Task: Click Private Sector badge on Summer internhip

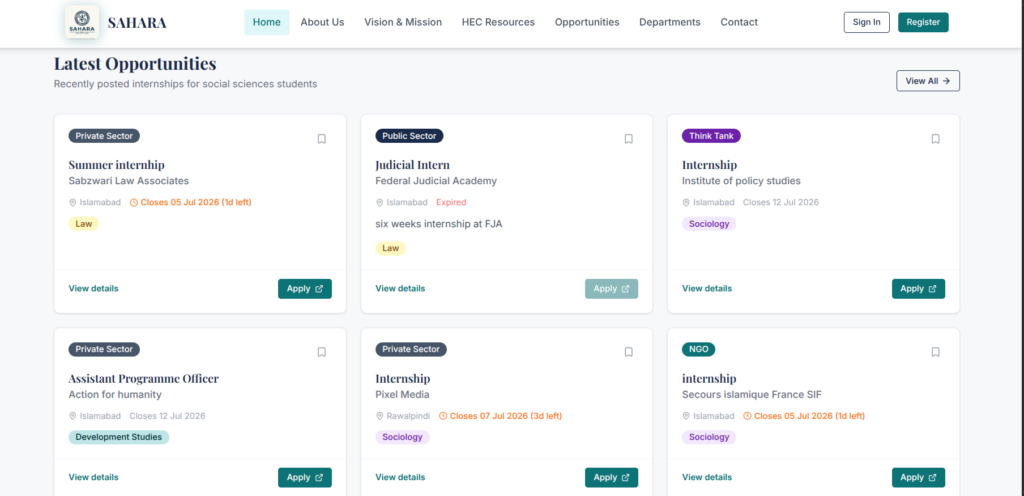Action: coord(104,136)
